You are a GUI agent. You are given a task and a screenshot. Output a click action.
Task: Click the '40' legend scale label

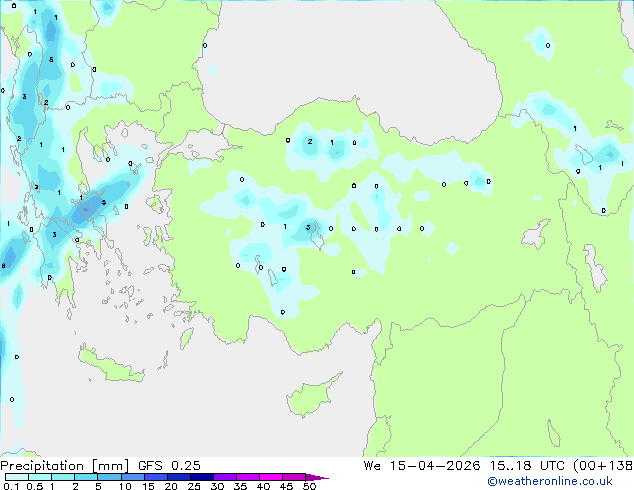263,486
